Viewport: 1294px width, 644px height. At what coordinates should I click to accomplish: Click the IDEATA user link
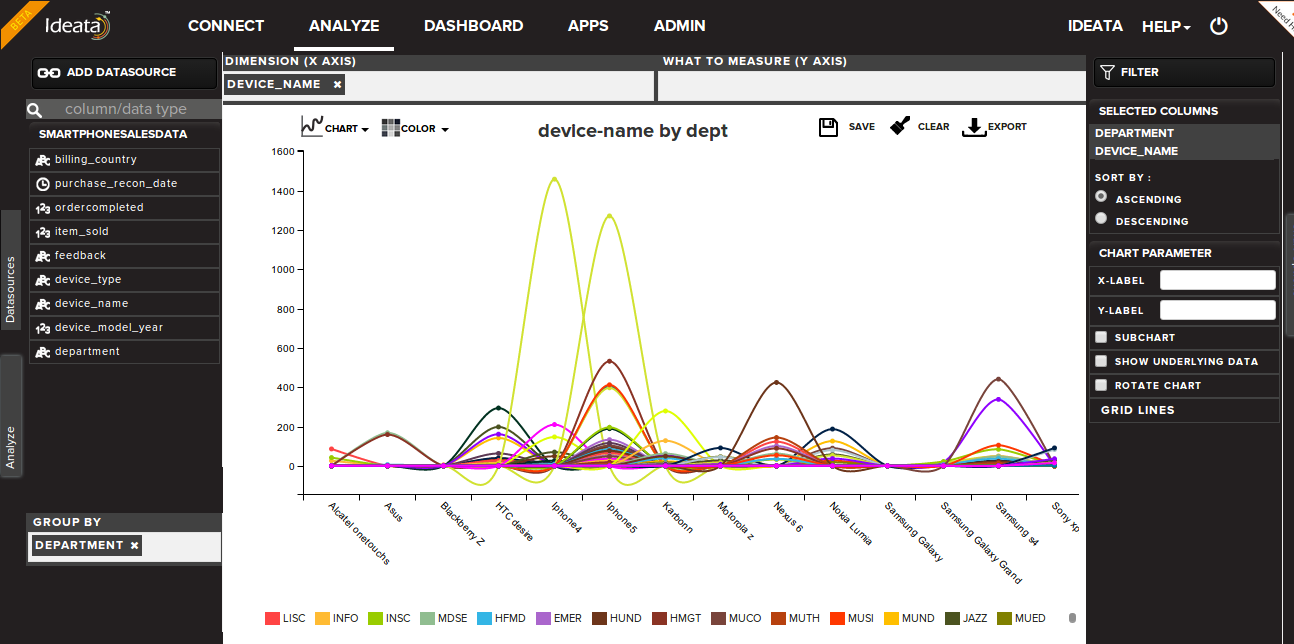point(1095,26)
